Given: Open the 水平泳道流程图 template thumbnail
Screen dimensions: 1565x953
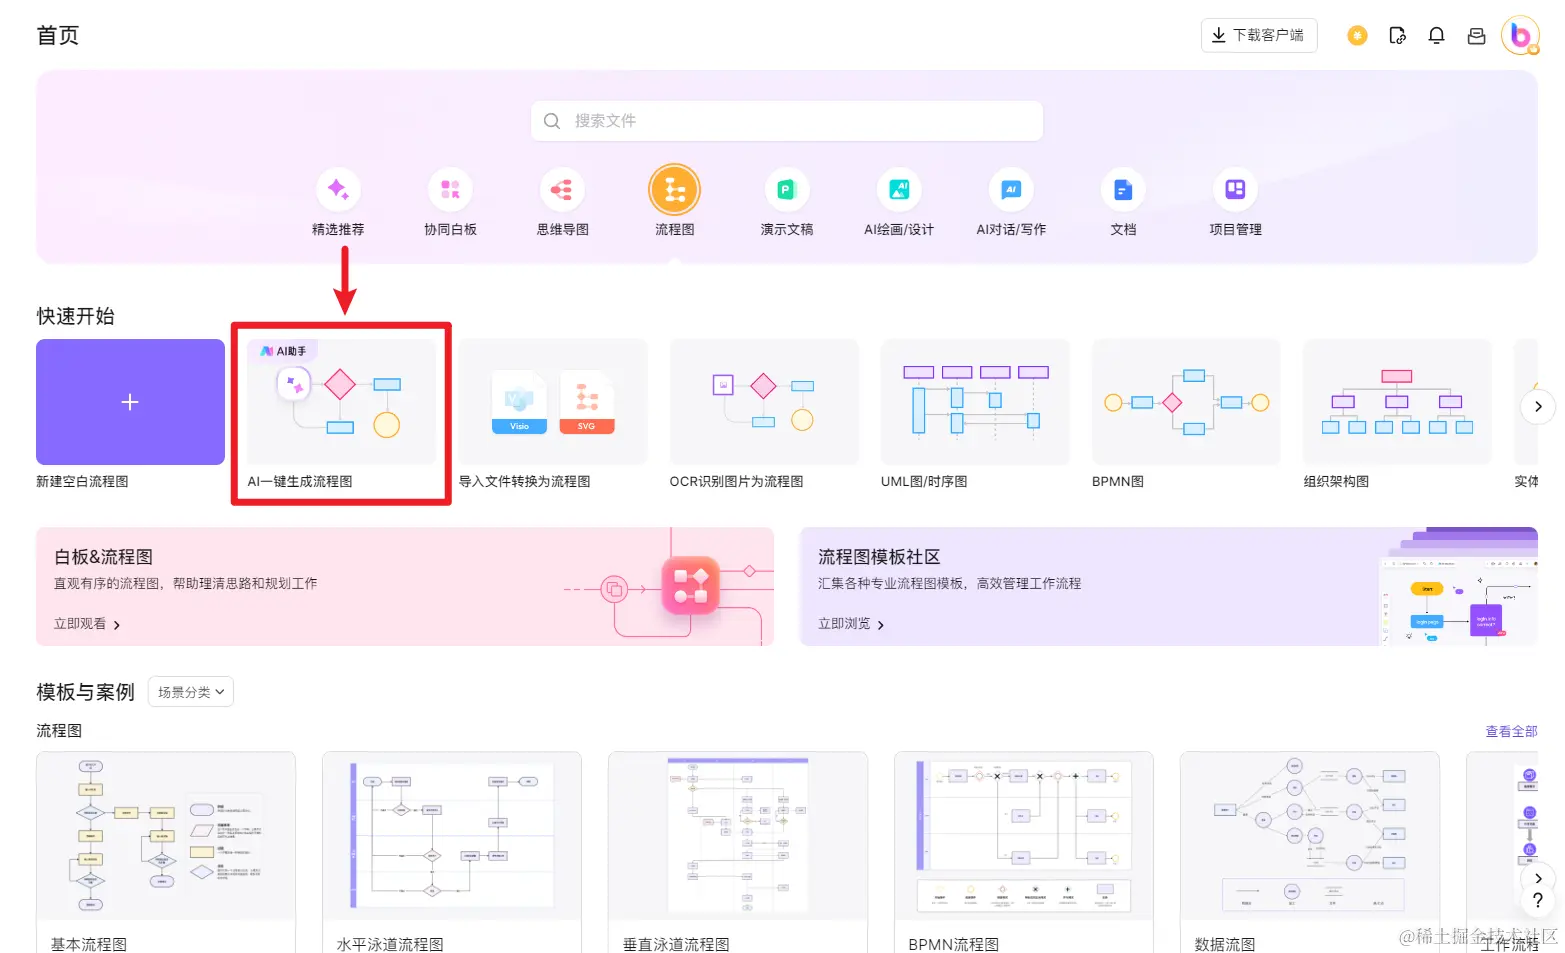Looking at the screenshot, I should pos(452,836).
